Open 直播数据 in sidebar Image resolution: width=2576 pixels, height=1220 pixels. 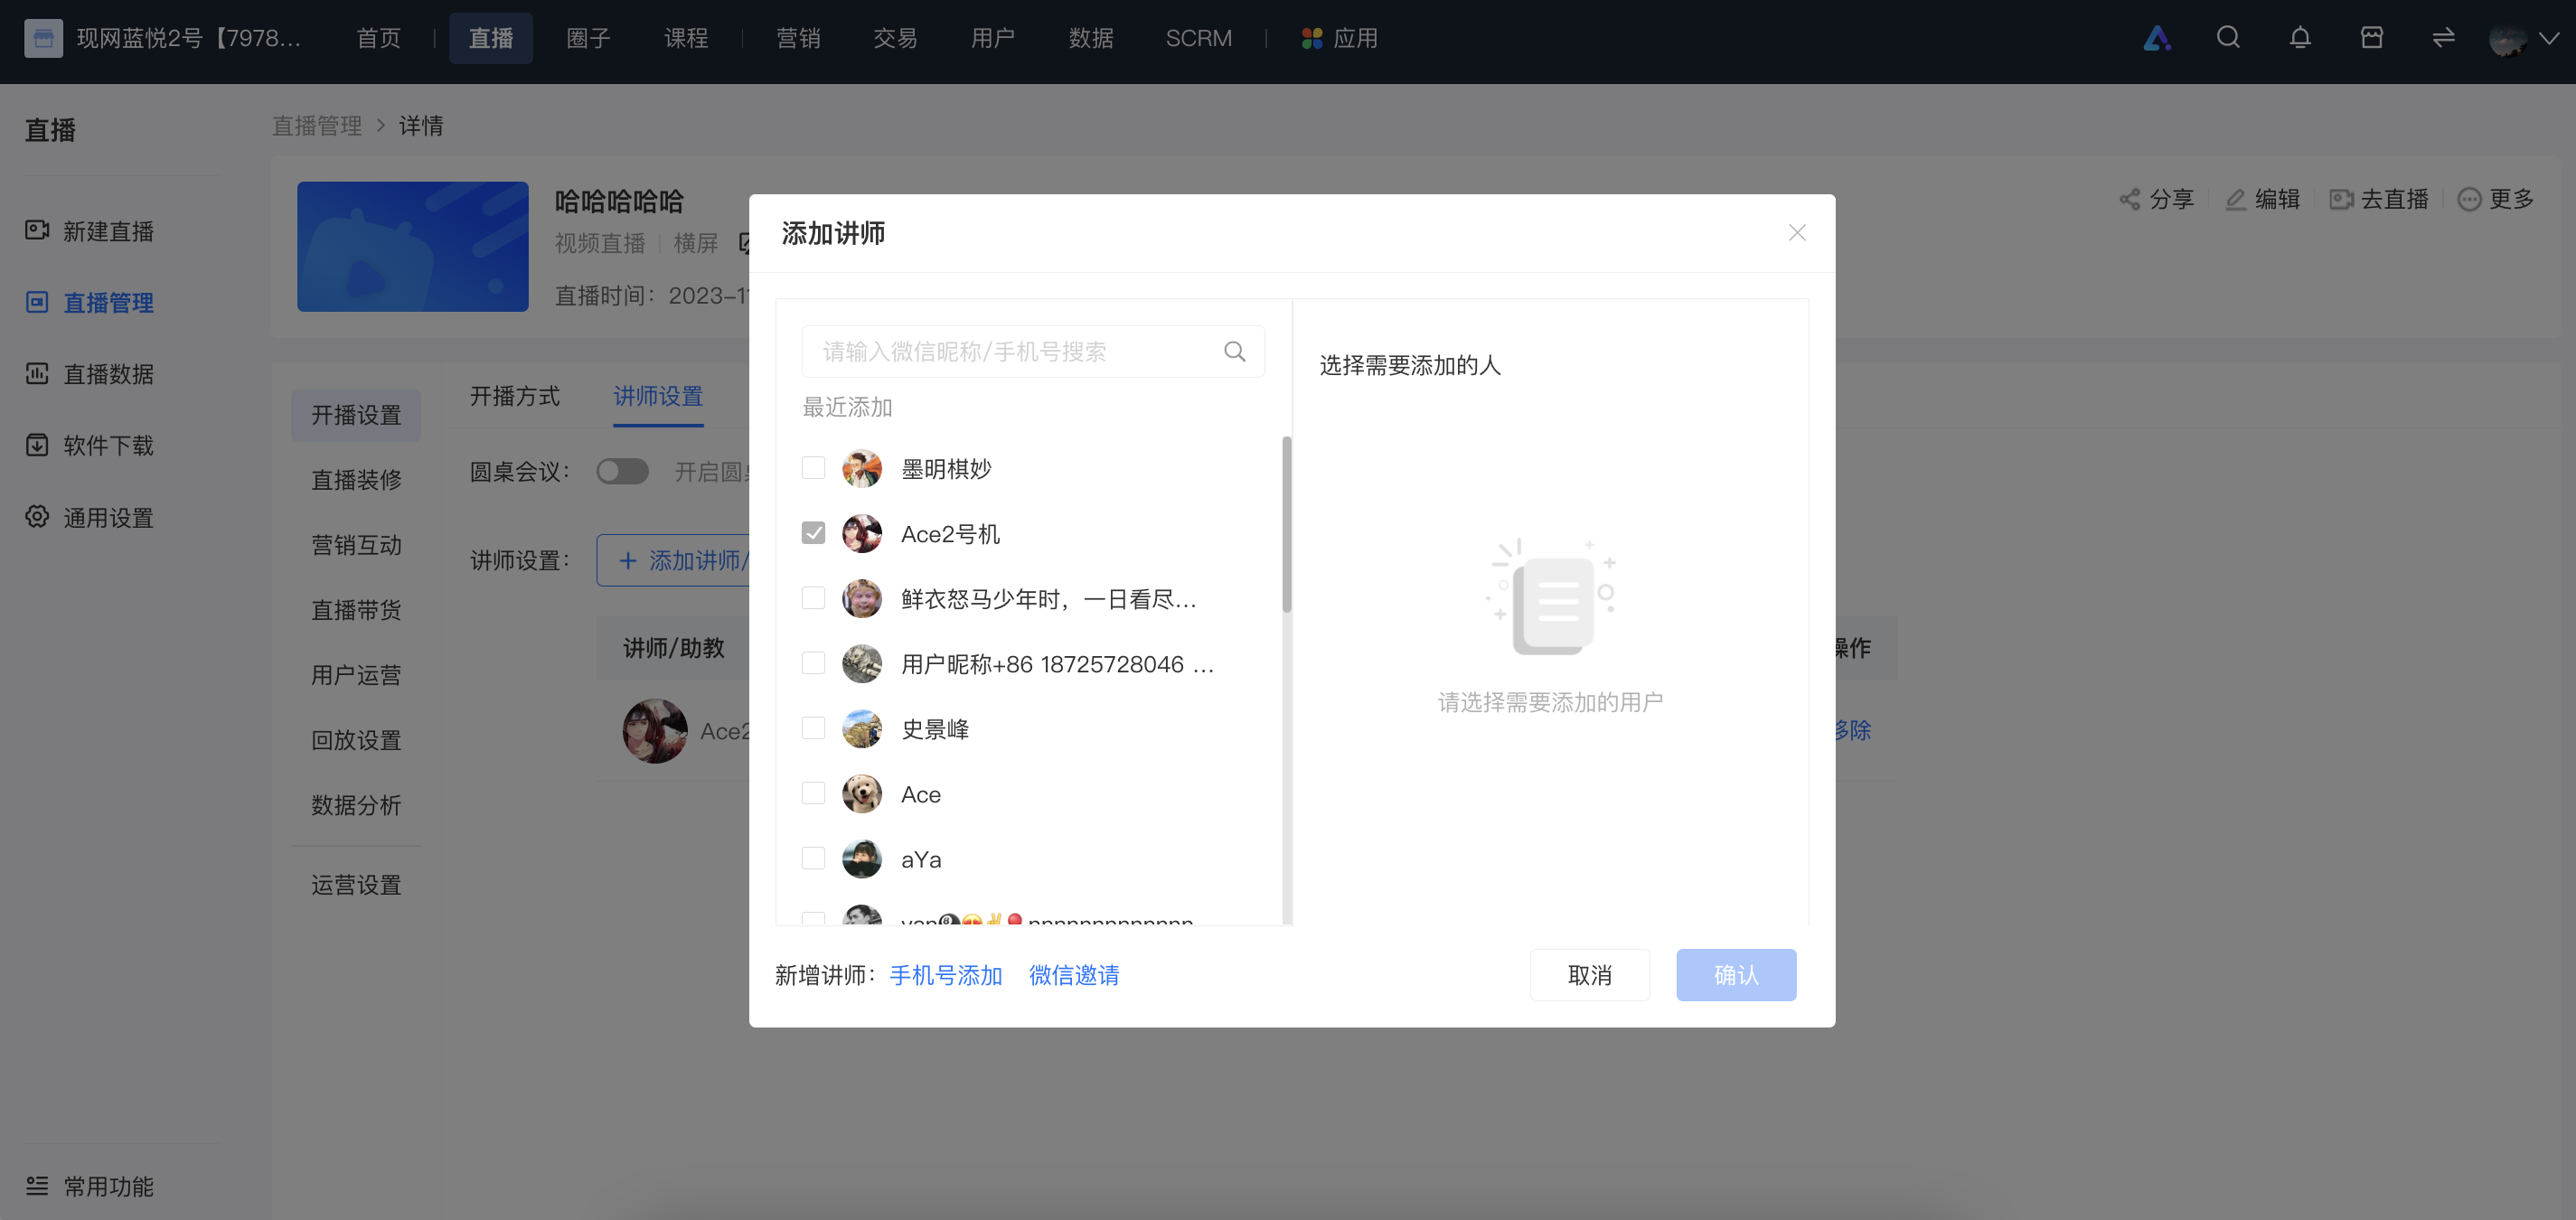(x=90, y=374)
